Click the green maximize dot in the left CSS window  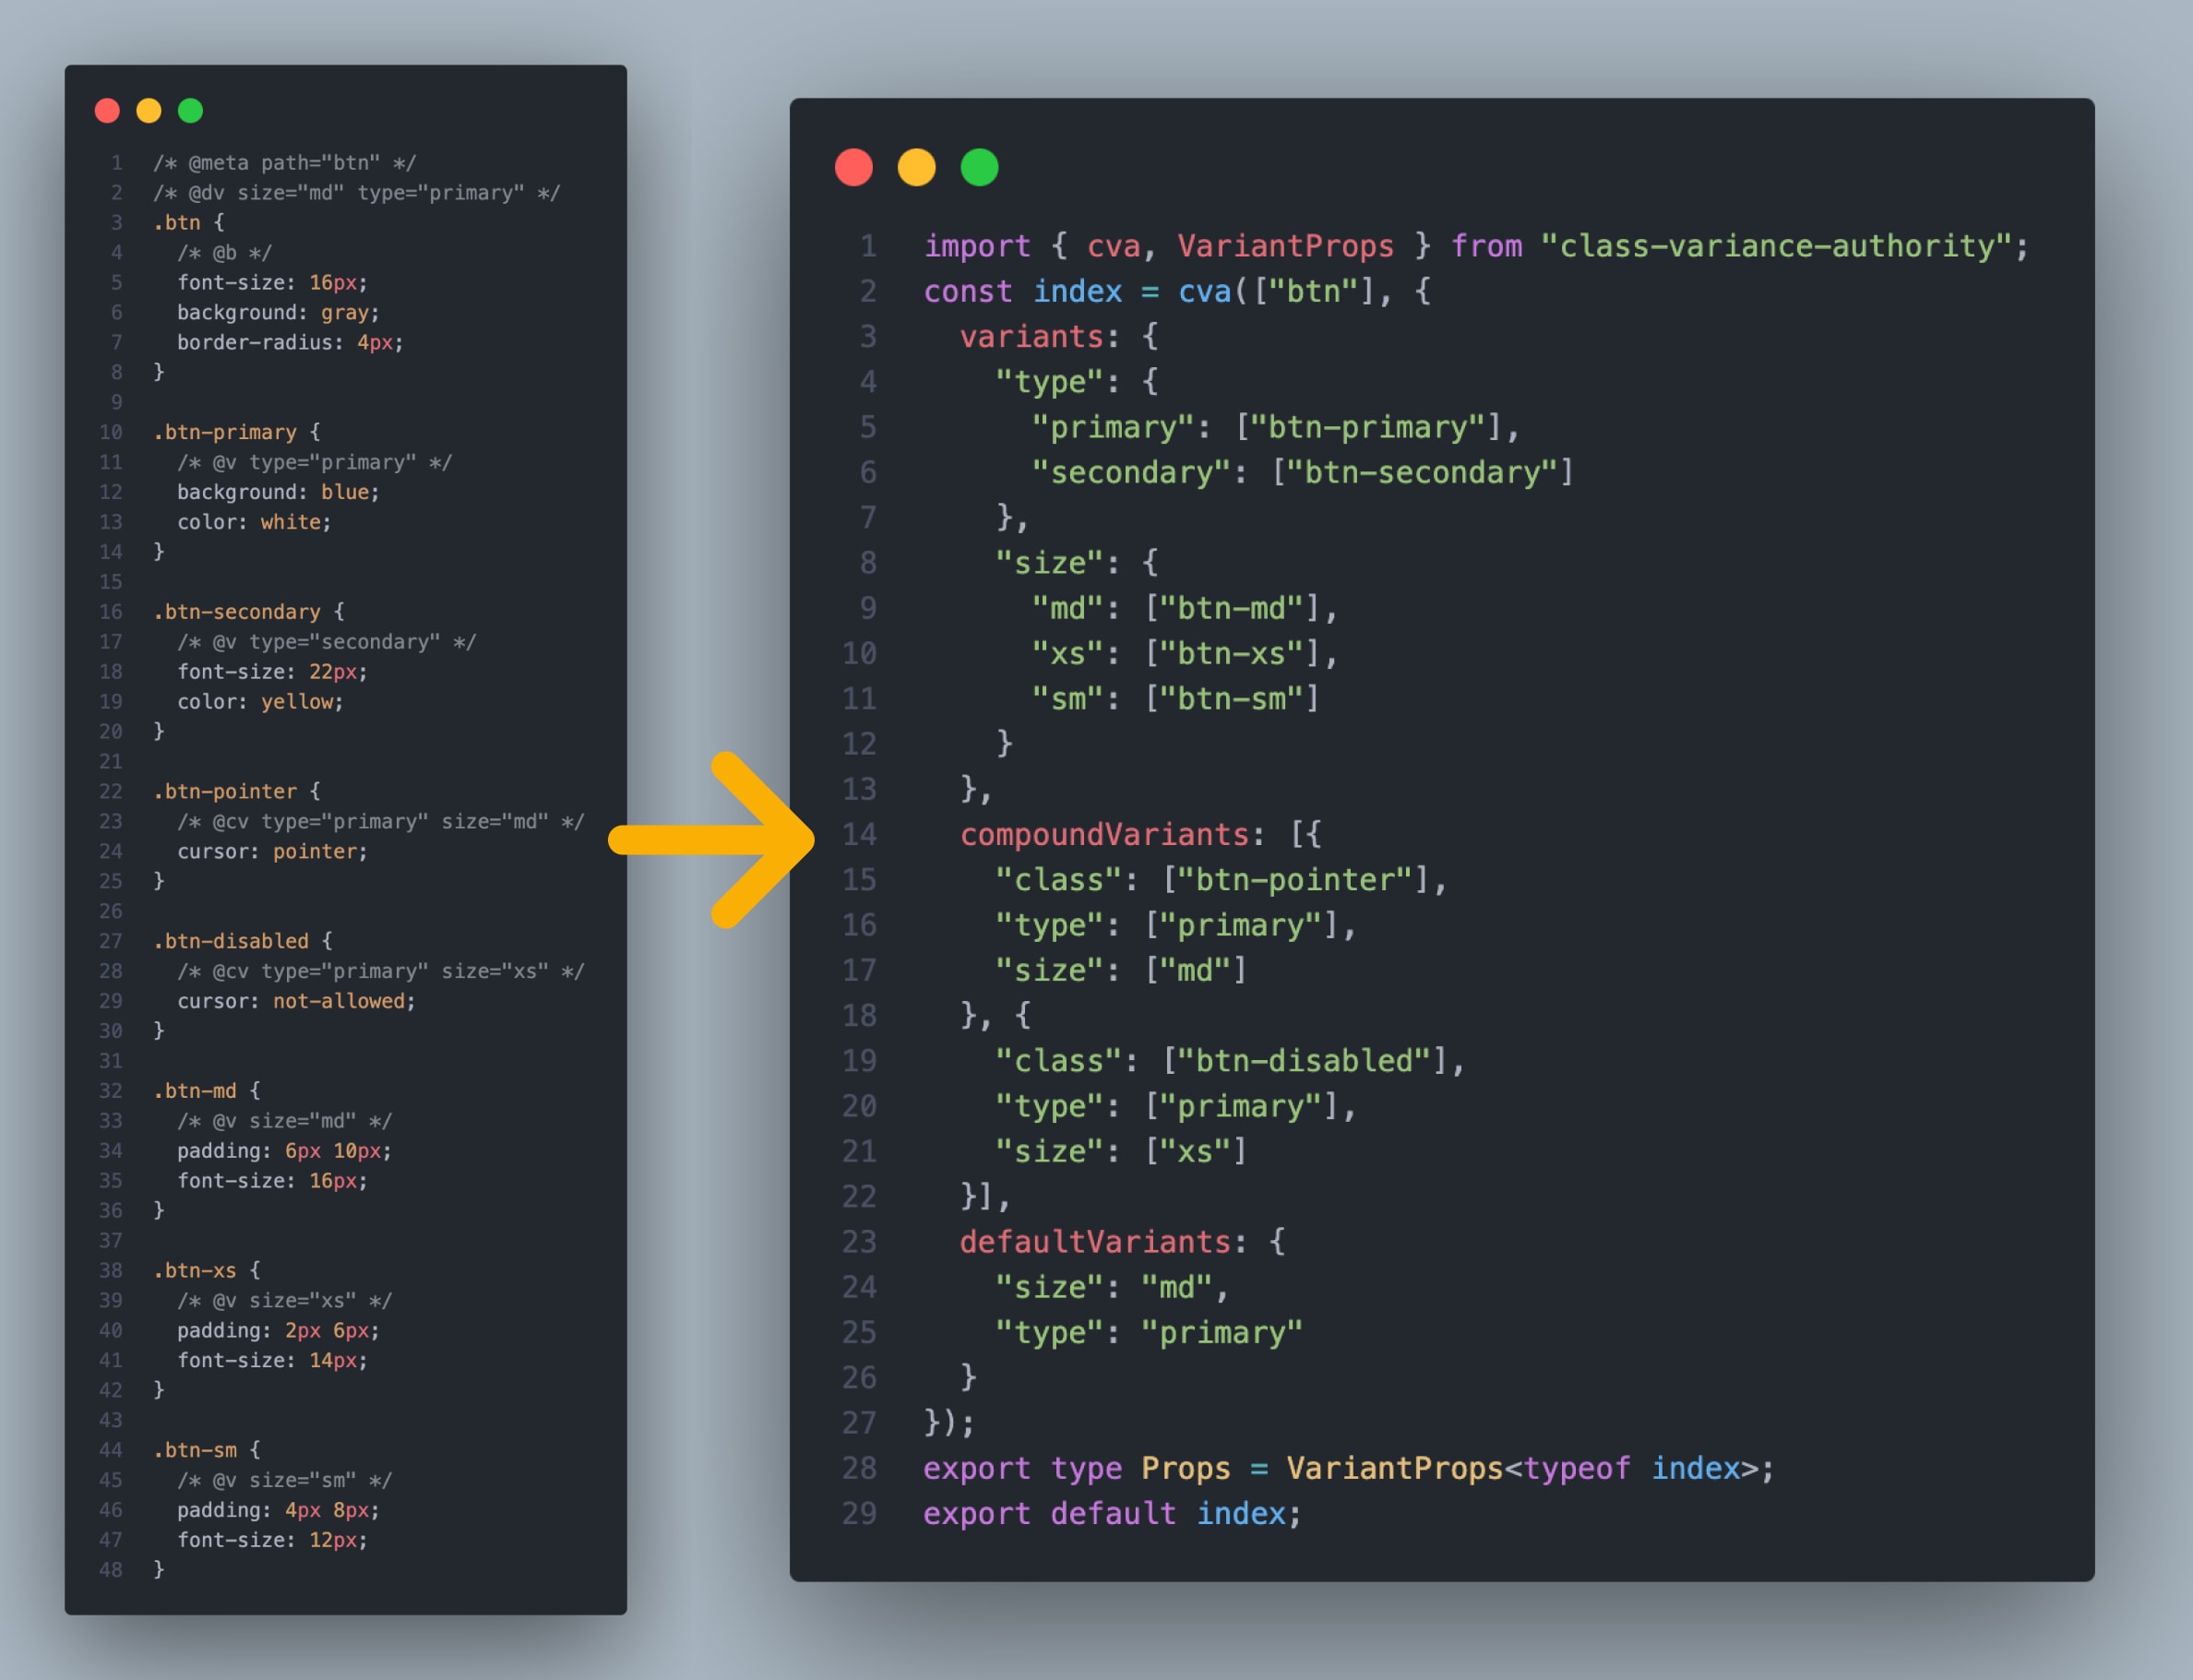(x=190, y=110)
